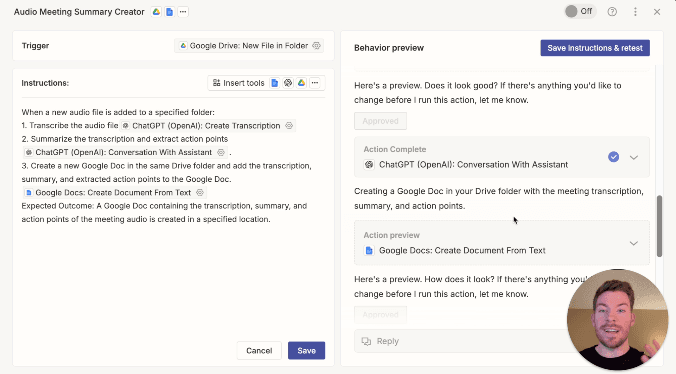Open gear settings for Create Document From Text
676x374 pixels.
[x=200, y=193]
